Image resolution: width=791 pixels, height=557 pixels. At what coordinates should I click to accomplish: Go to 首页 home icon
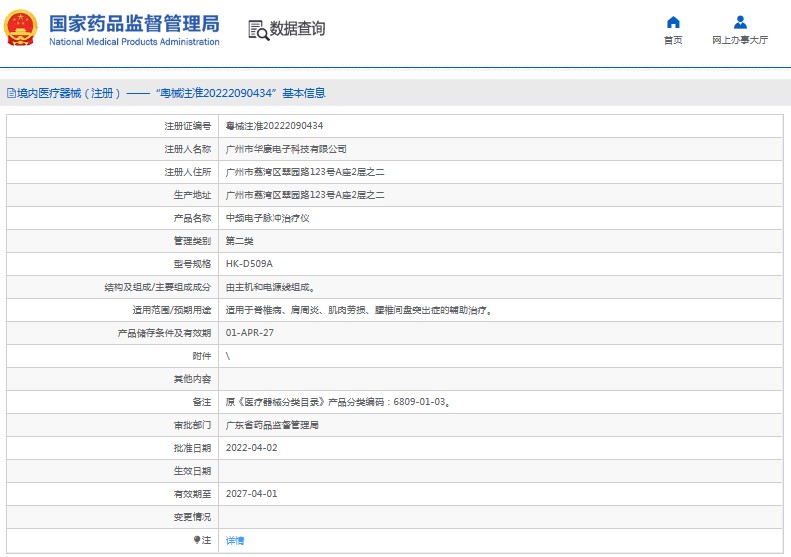point(673,22)
